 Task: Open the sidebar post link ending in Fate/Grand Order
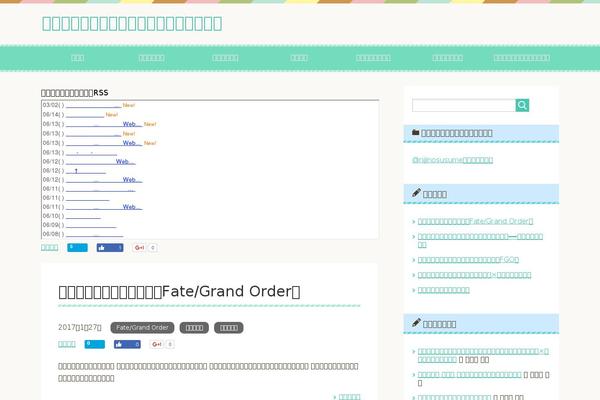click(x=475, y=221)
